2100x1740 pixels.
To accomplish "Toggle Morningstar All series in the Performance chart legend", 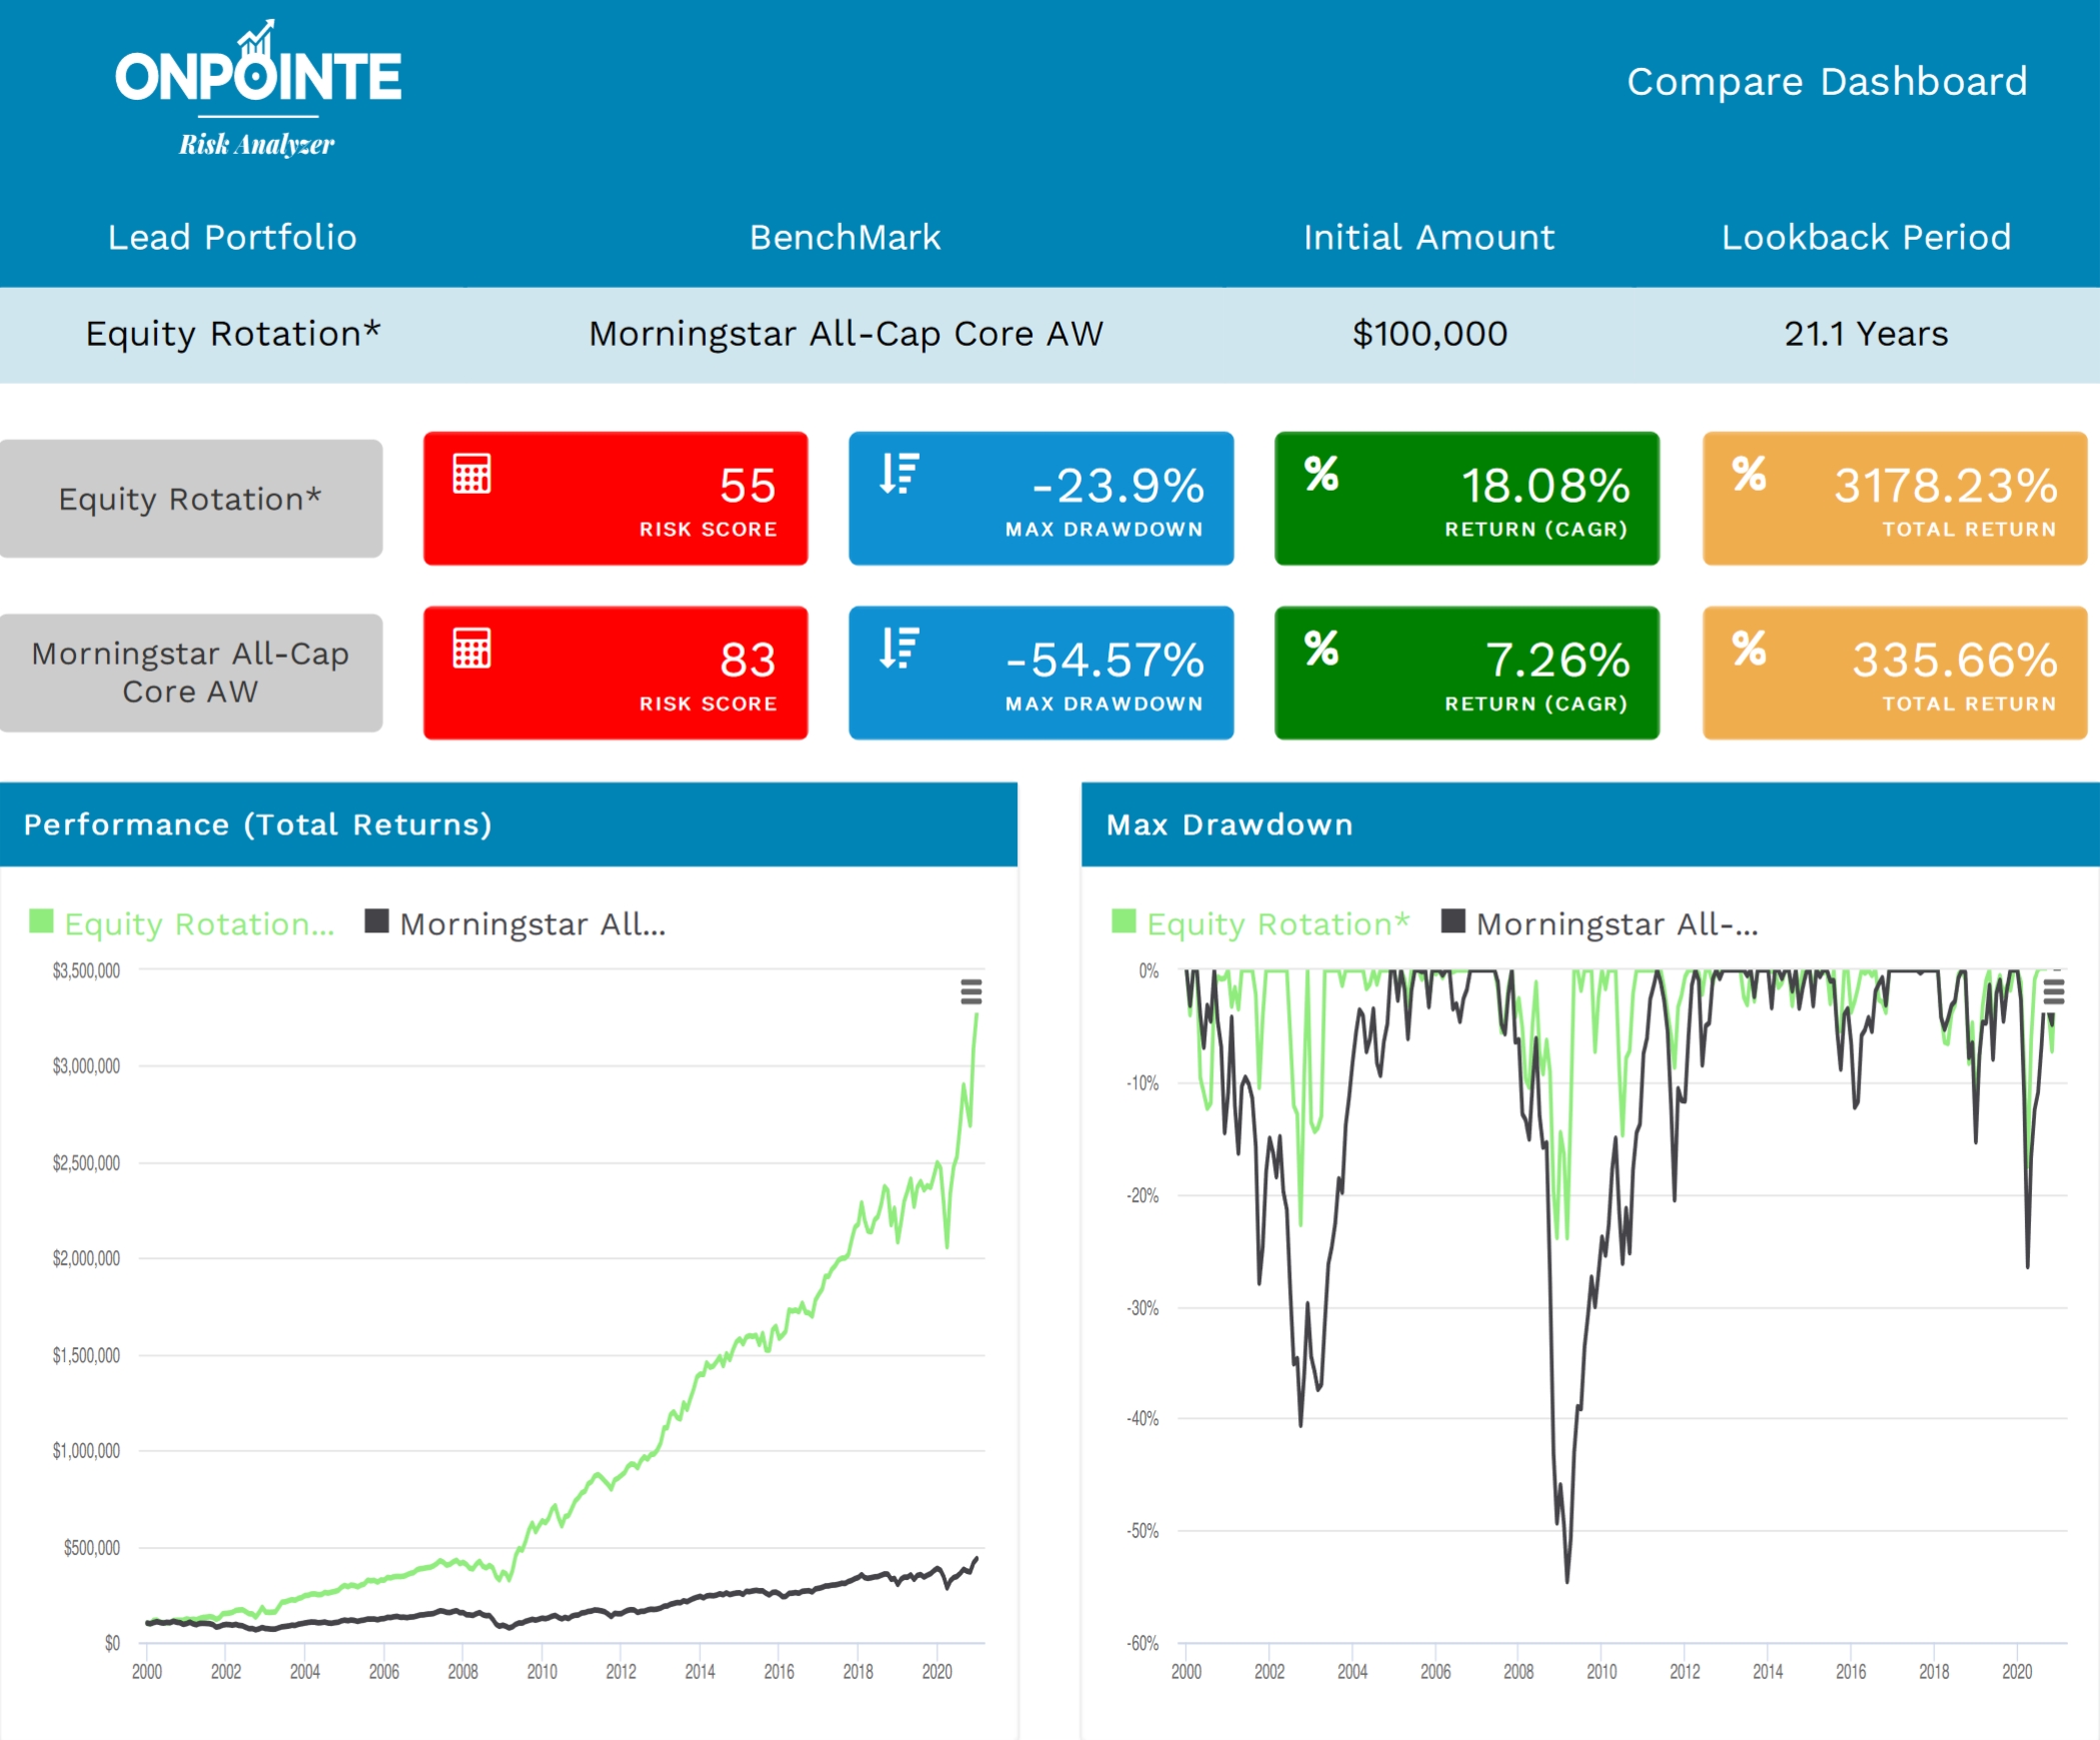I will point(531,924).
